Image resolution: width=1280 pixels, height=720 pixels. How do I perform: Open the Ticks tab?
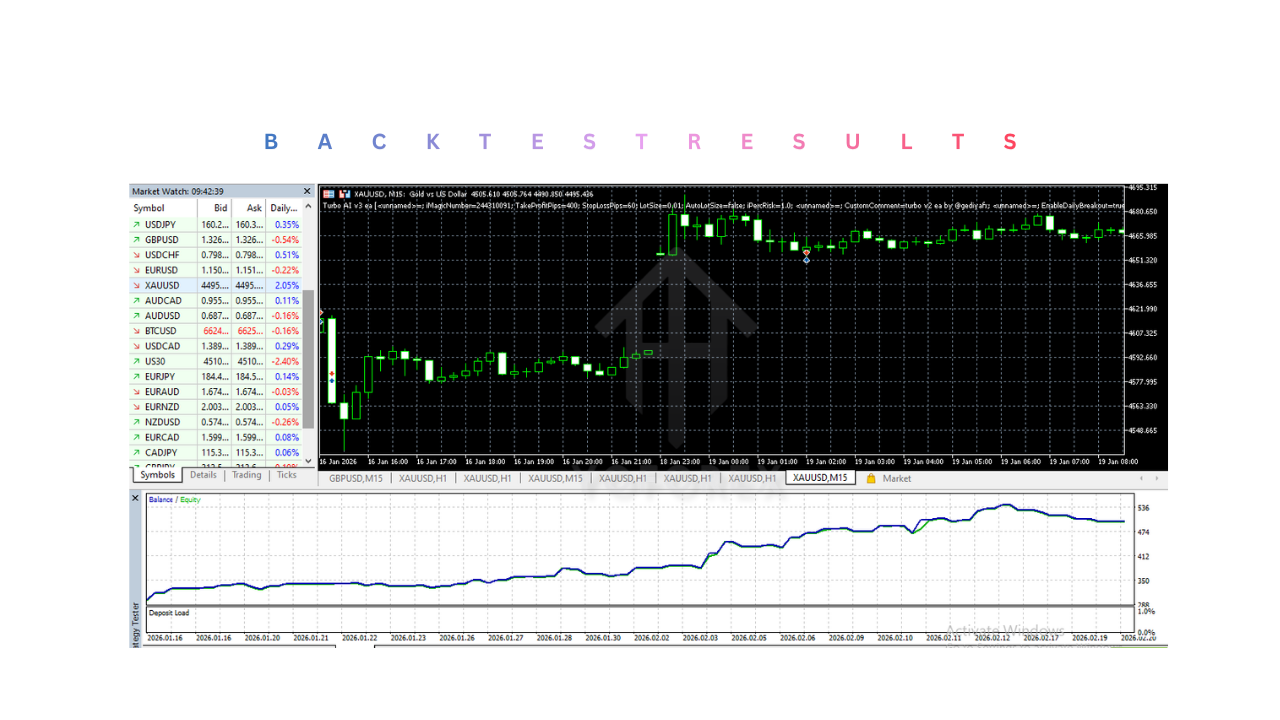[x=287, y=475]
